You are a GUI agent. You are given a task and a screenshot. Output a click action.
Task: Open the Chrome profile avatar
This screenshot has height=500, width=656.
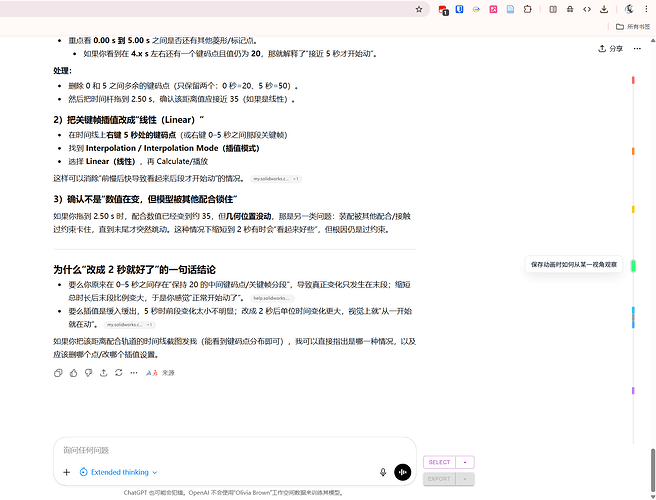[x=629, y=9]
